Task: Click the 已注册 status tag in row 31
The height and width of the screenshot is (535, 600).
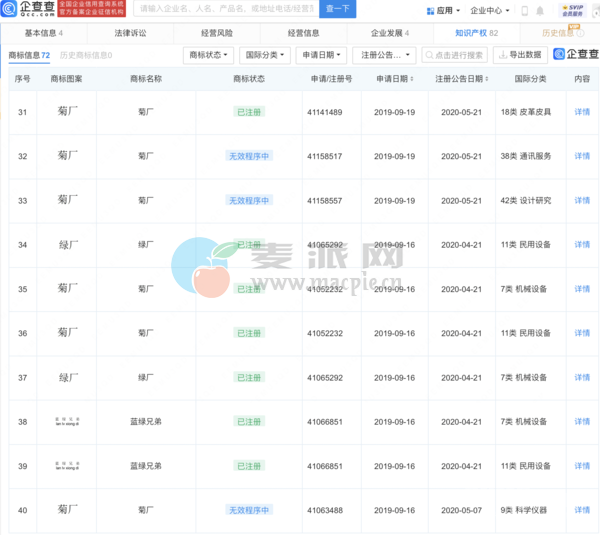Action: click(x=249, y=112)
